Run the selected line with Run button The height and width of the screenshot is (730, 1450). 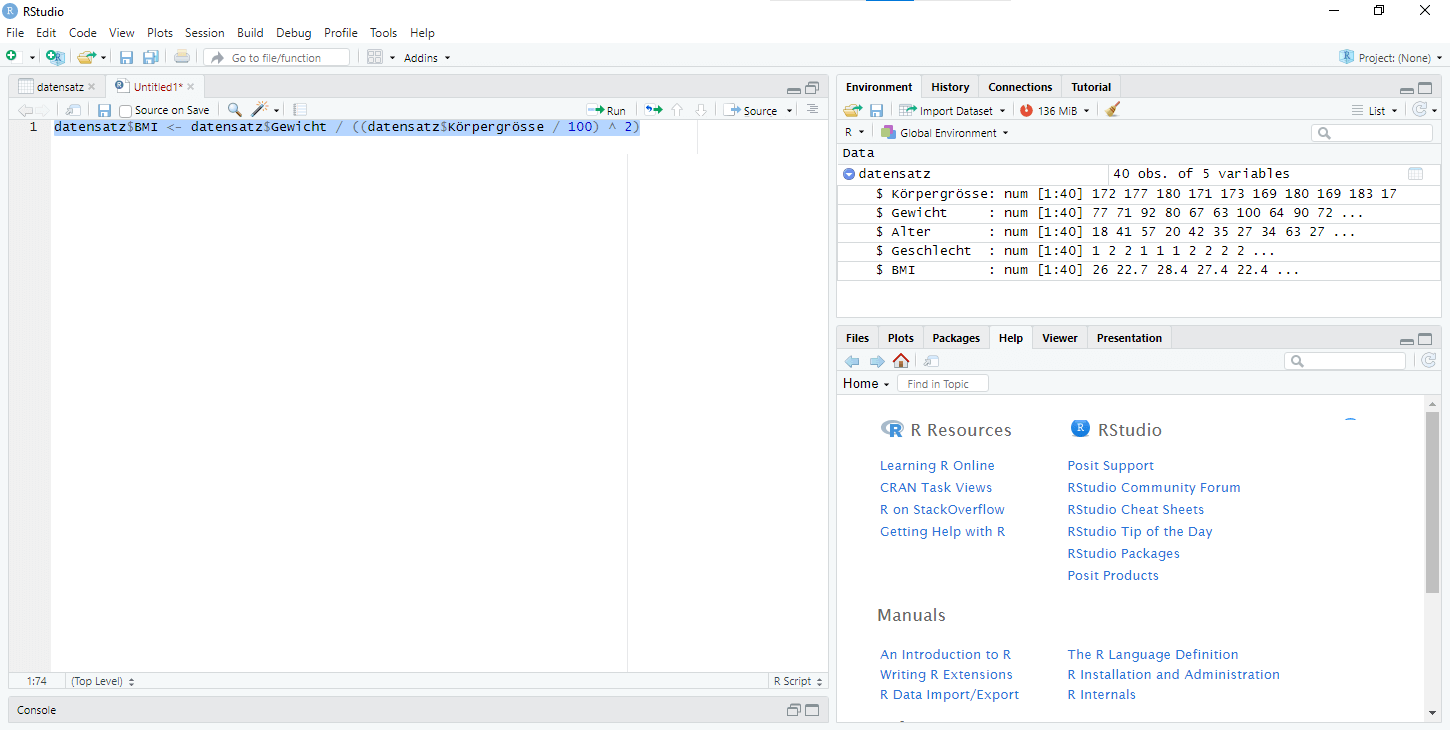(x=607, y=110)
